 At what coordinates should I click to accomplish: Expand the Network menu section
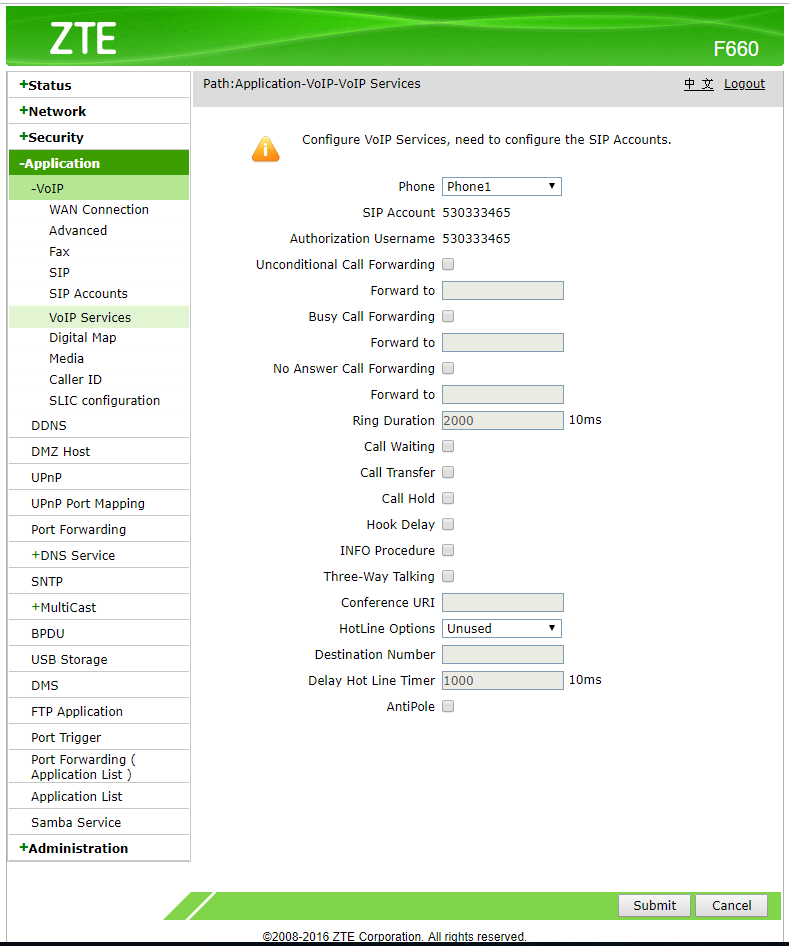[x=52, y=111]
